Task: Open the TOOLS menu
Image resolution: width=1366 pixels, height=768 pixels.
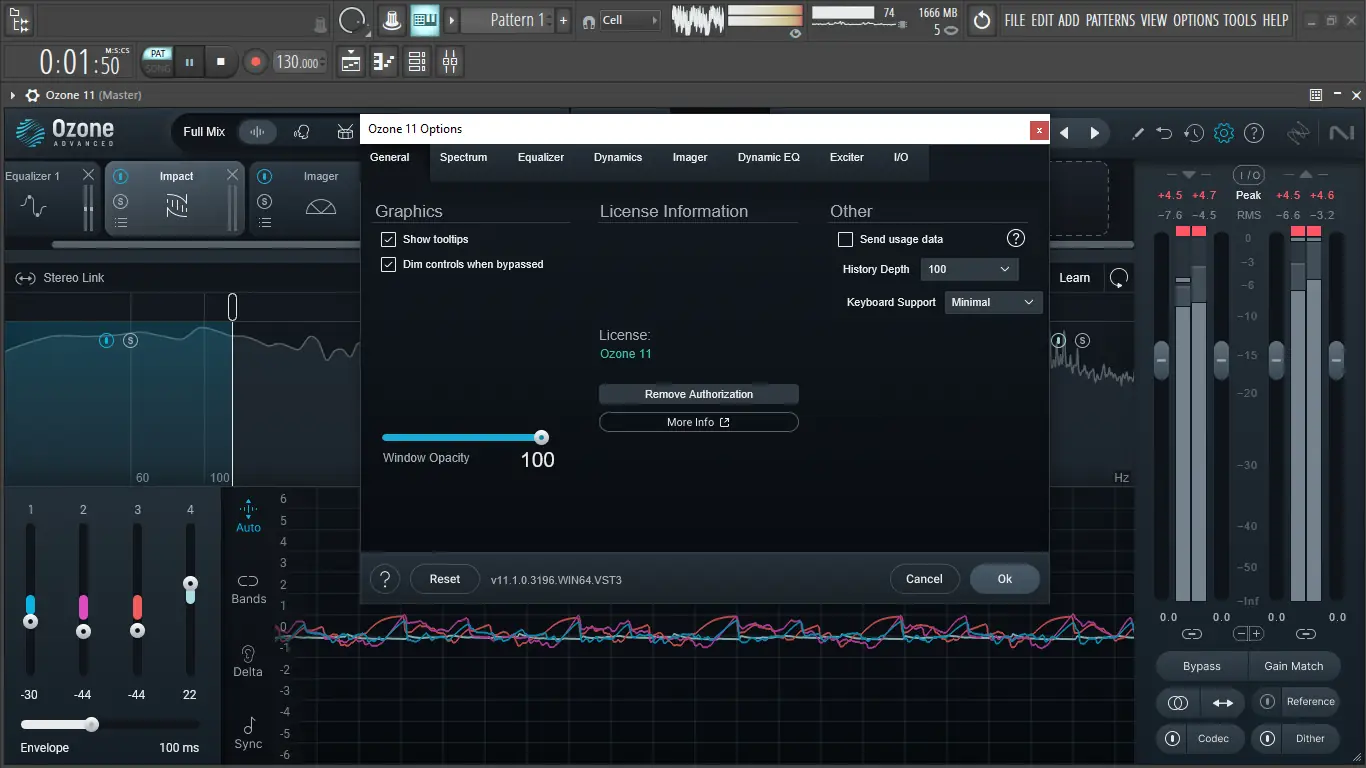Action: pos(1240,20)
